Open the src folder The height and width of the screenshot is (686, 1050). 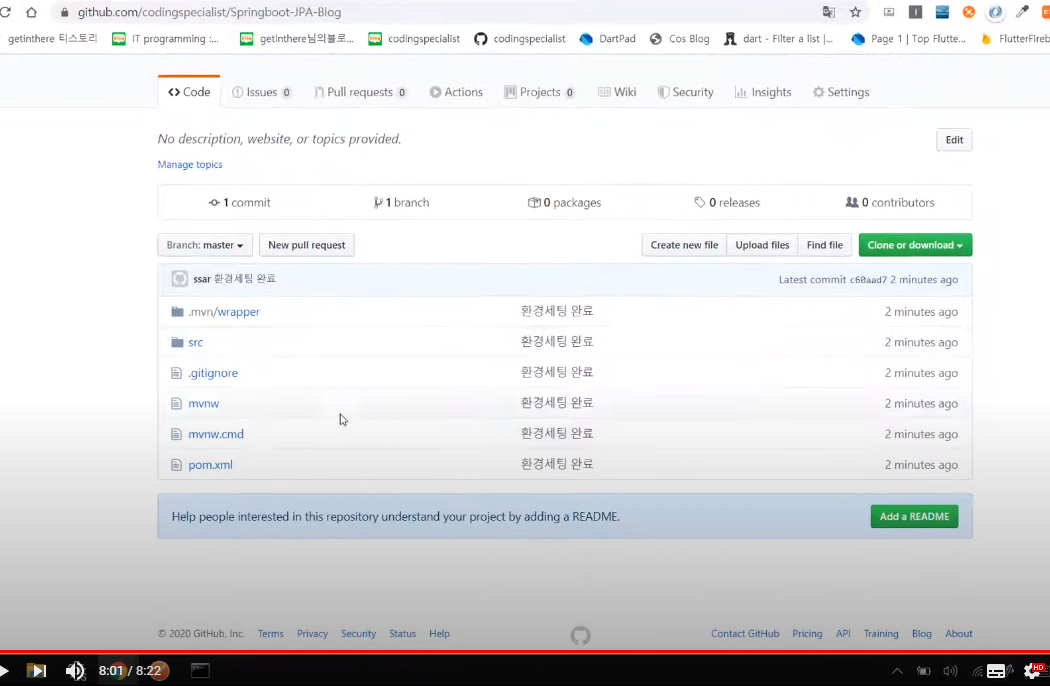point(196,342)
